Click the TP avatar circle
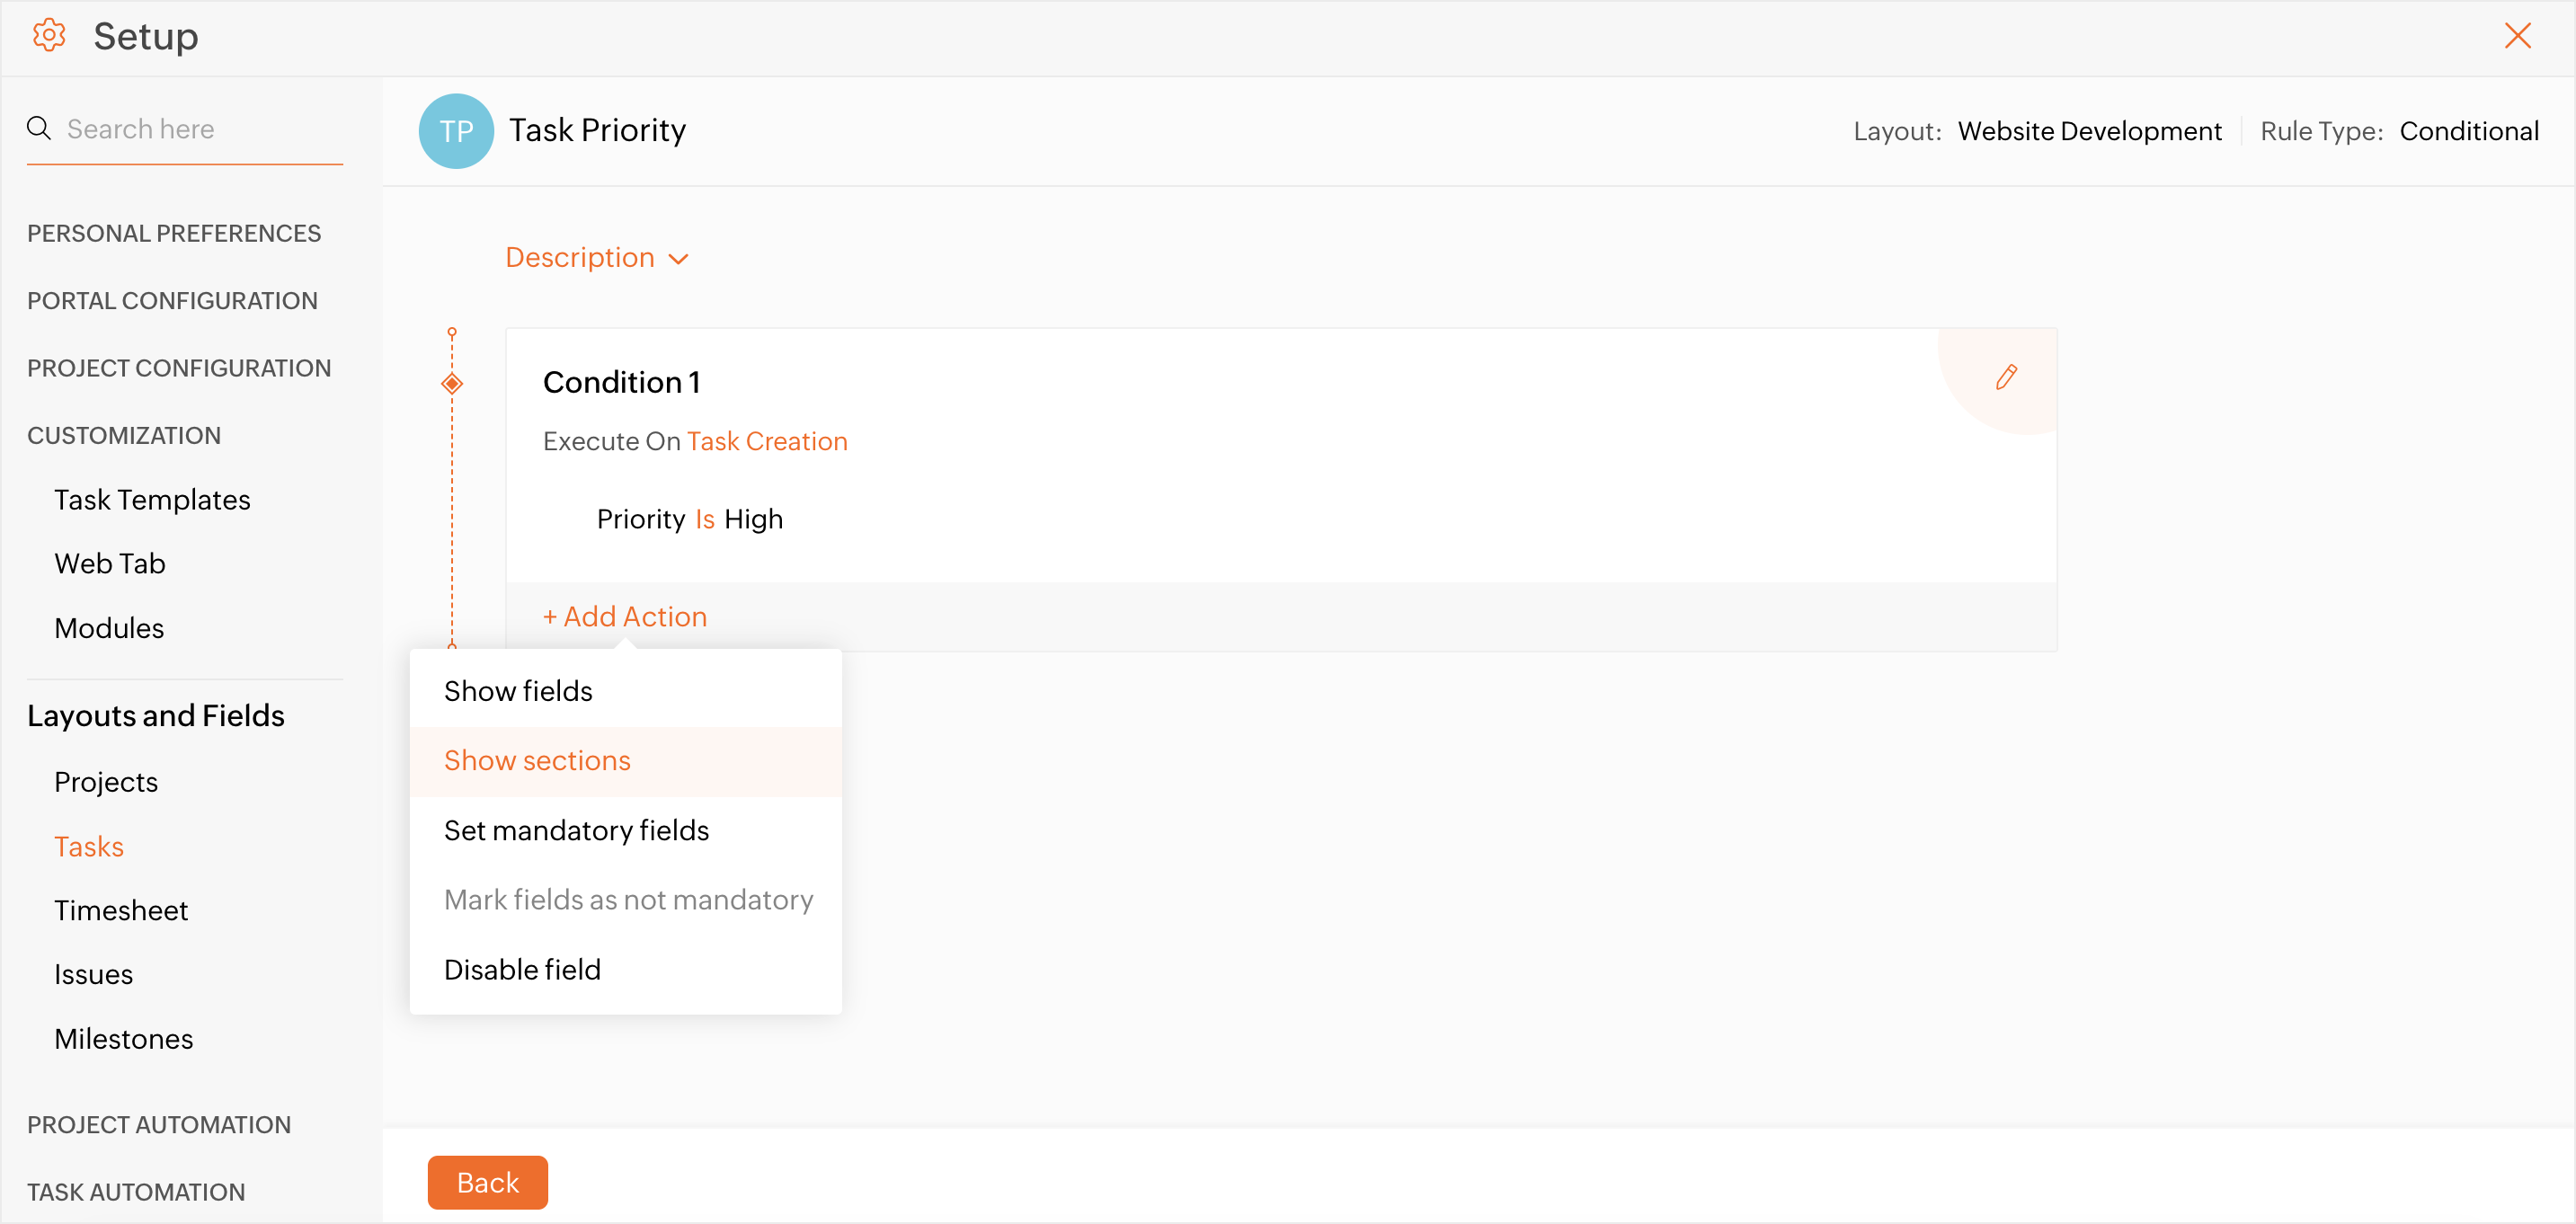 tap(456, 131)
